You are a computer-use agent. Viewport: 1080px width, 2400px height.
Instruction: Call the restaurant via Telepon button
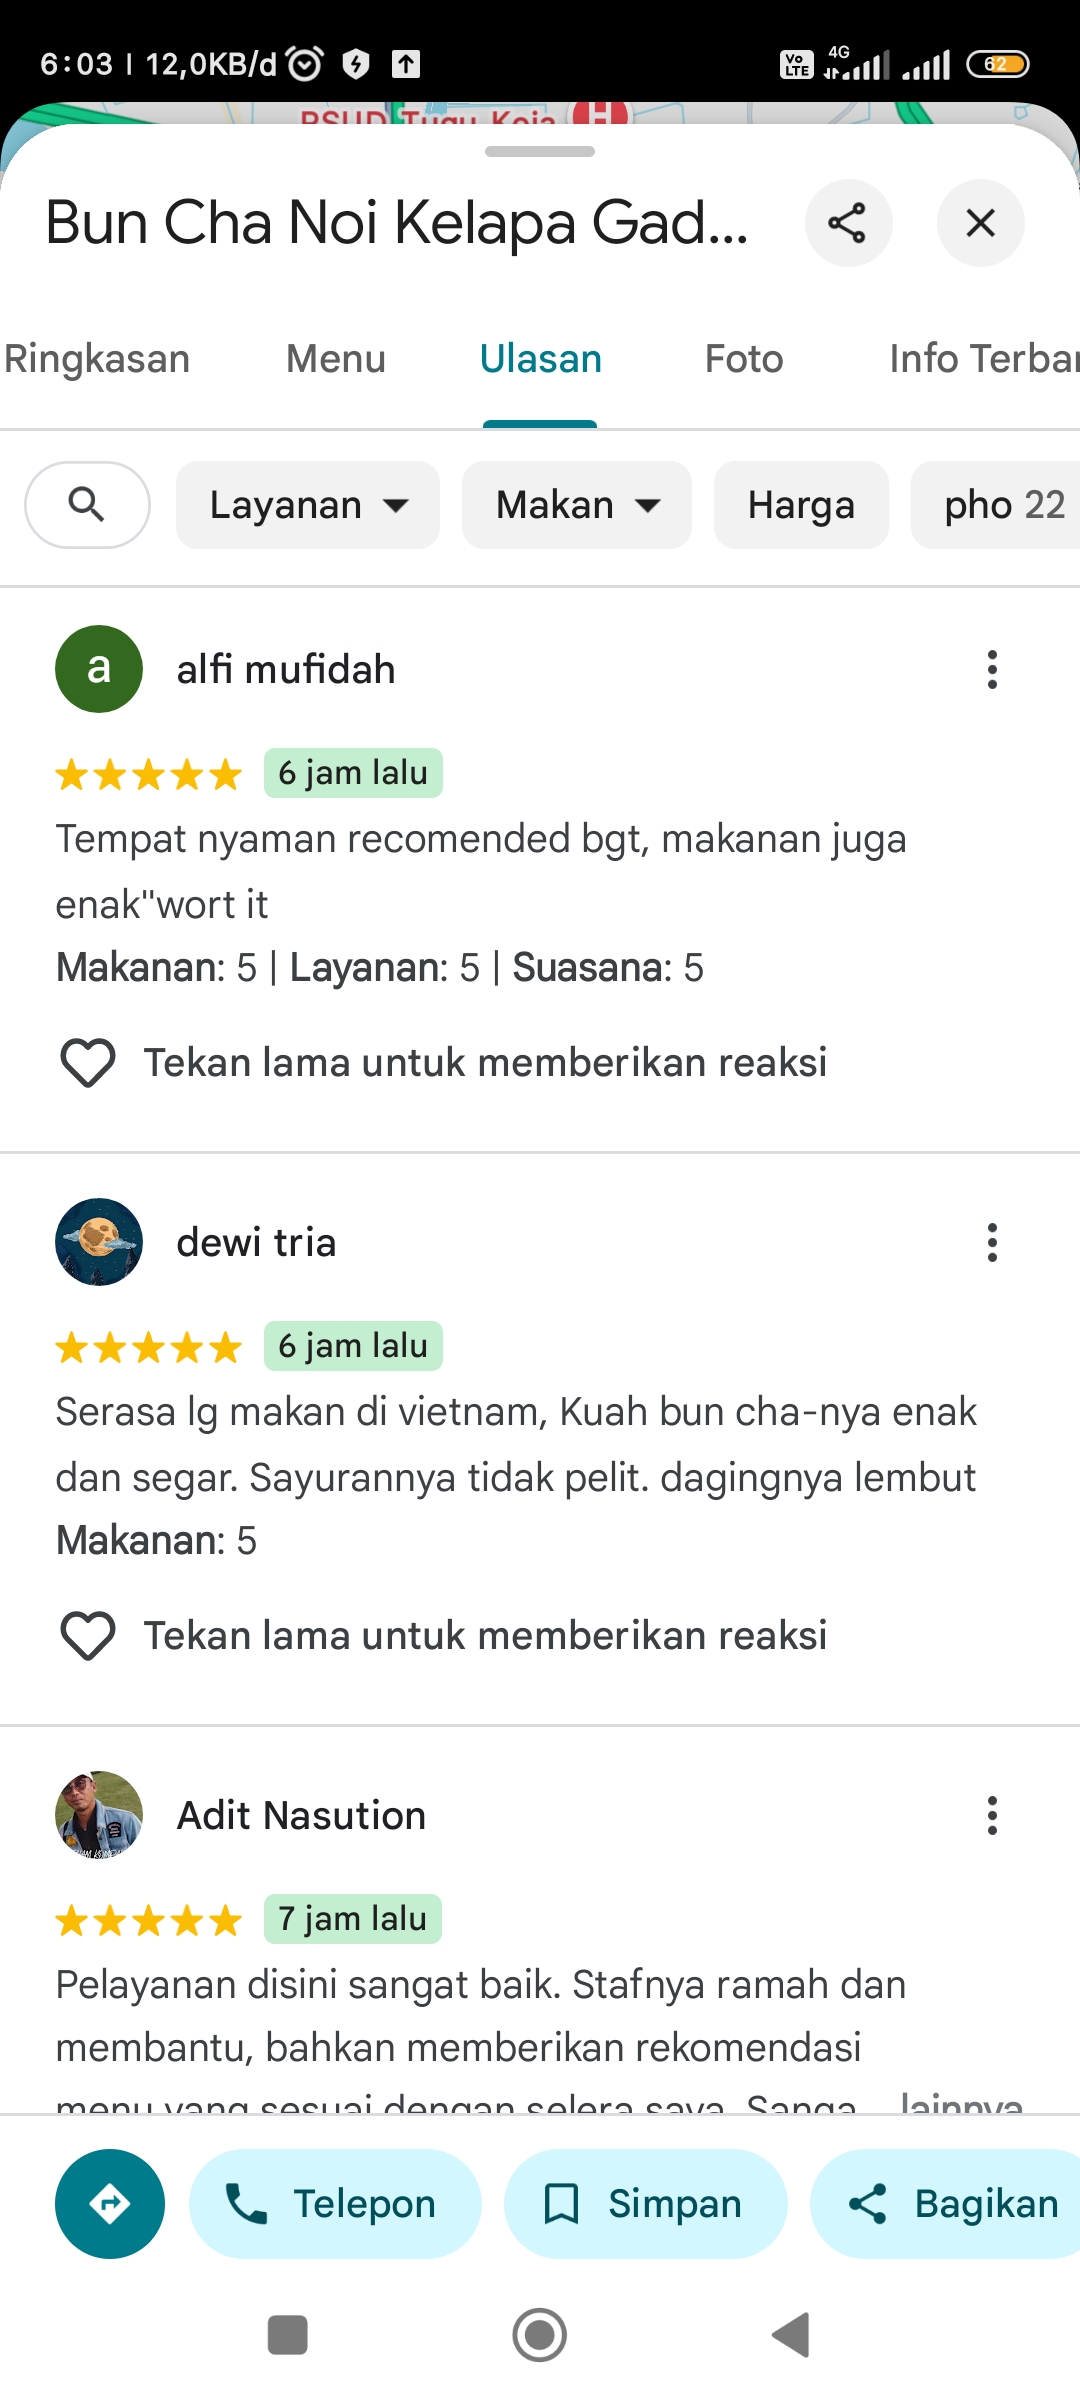click(x=335, y=2204)
